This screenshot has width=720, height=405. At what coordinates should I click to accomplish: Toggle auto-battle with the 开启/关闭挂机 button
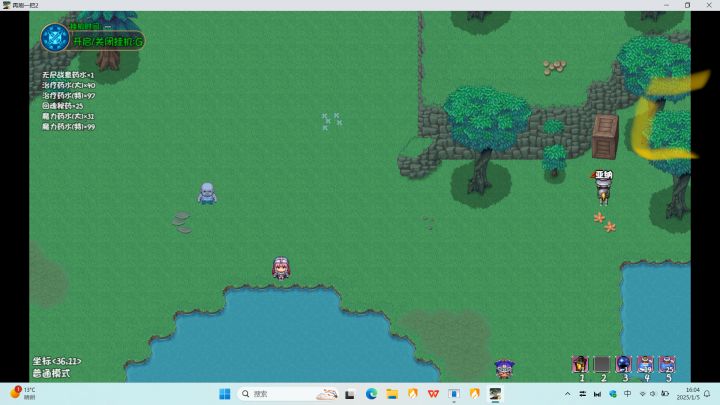[x=108, y=42]
